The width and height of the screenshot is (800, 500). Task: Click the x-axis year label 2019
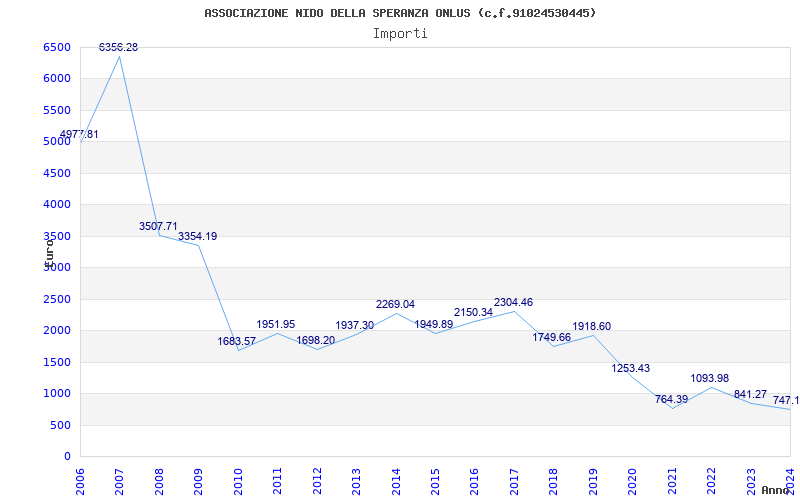click(x=593, y=482)
